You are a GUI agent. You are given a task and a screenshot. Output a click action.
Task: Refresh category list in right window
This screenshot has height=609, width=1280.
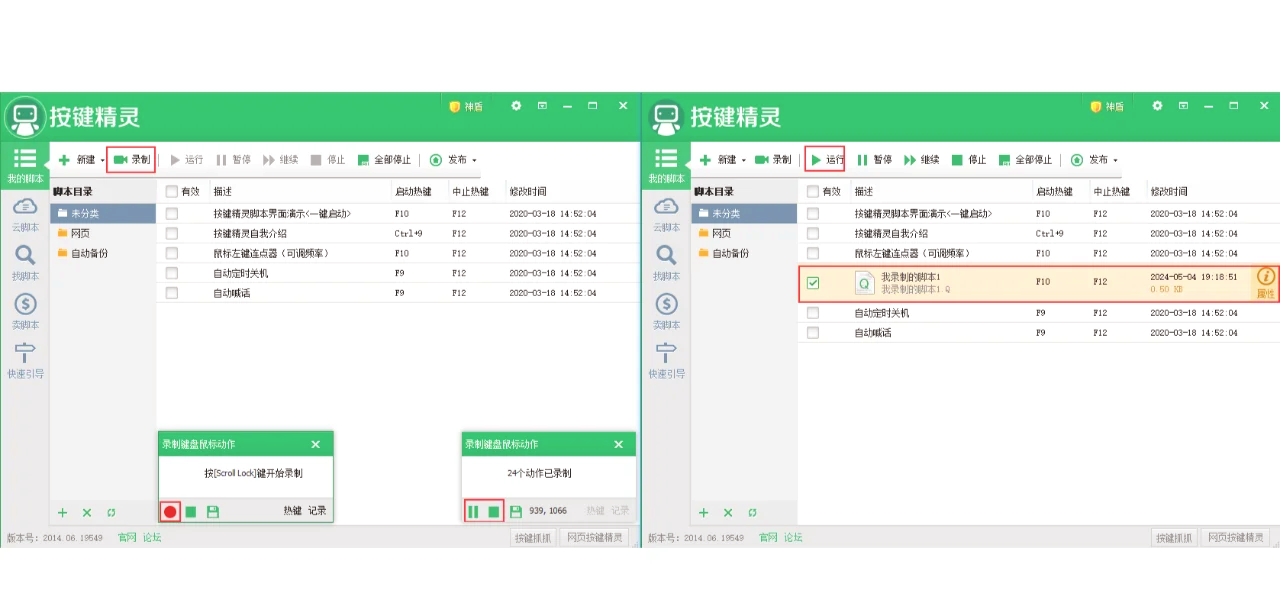[x=752, y=512]
